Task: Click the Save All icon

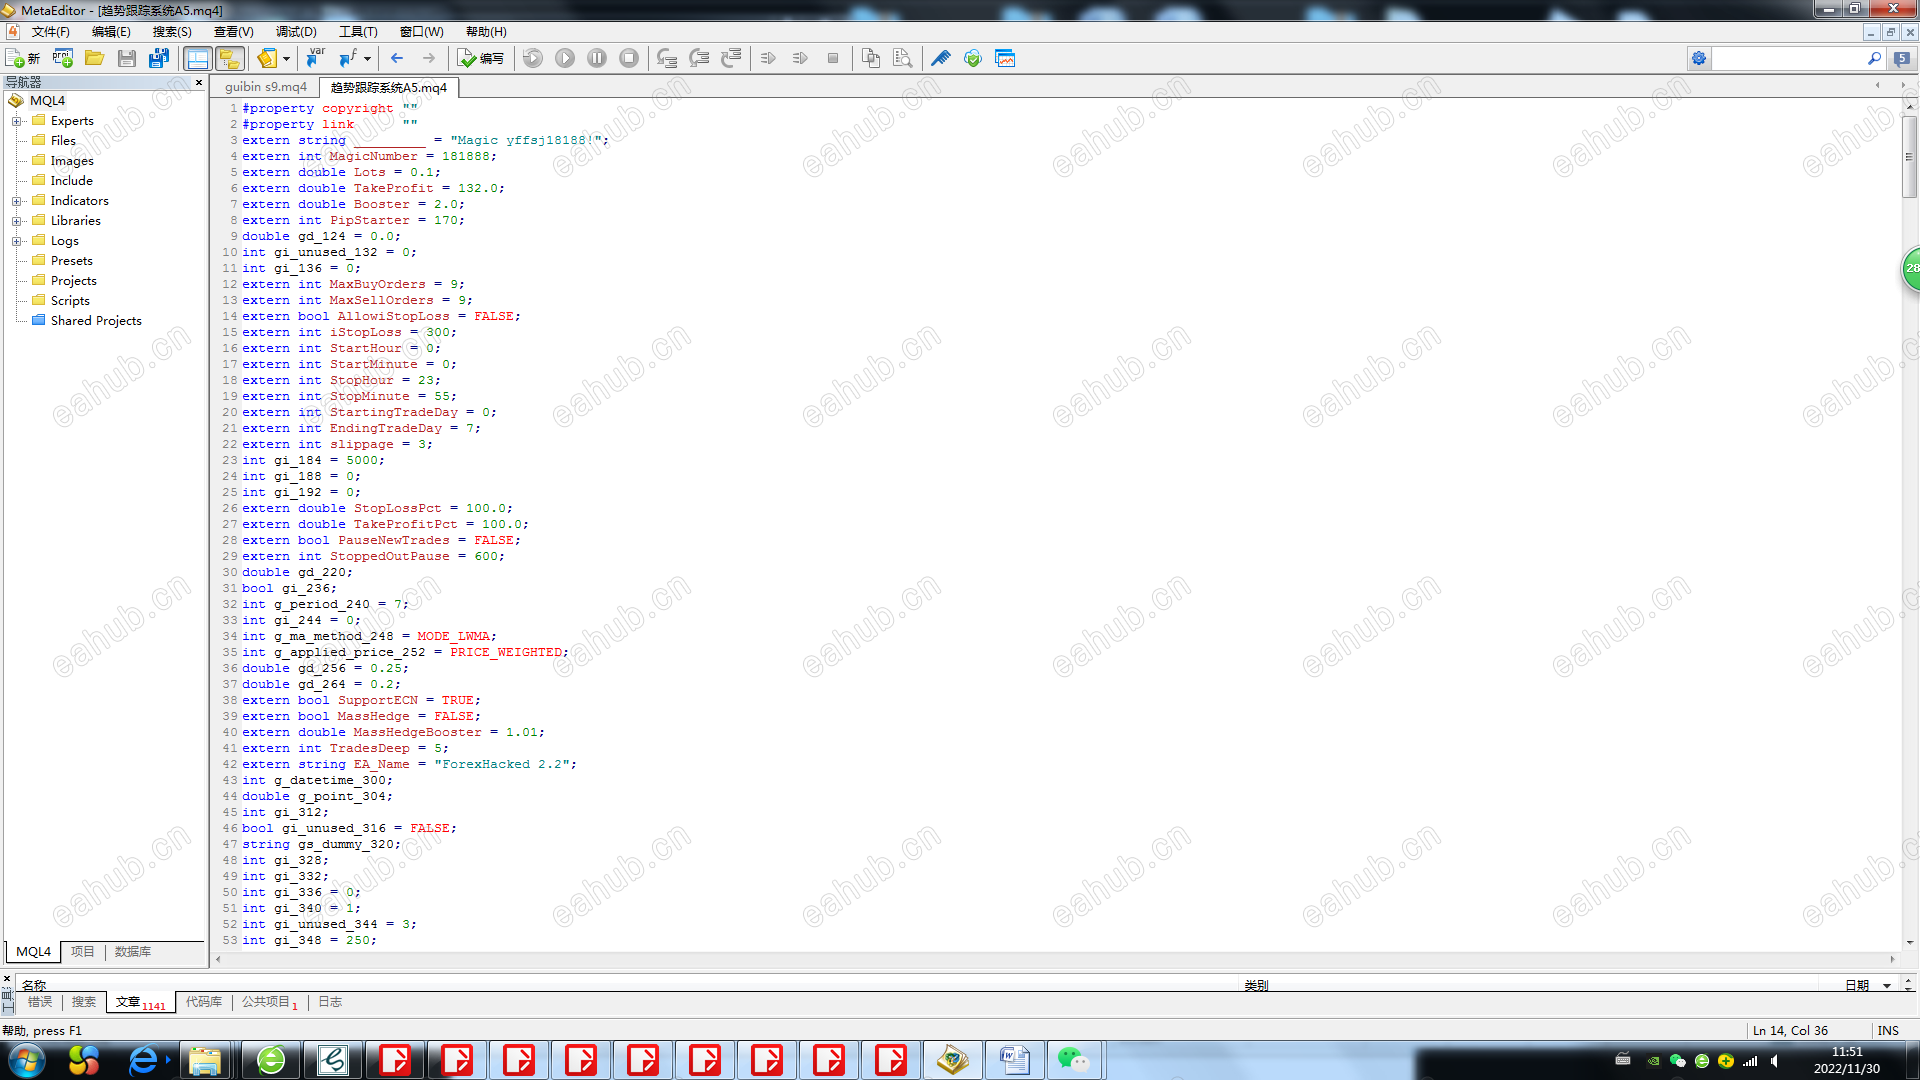Action: coord(159,58)
